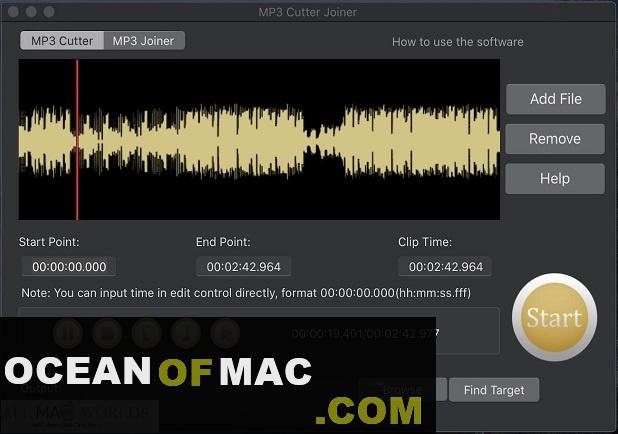The image size is (618, 434).
Task: Open the Help button
Action: (x=555, y=179)
